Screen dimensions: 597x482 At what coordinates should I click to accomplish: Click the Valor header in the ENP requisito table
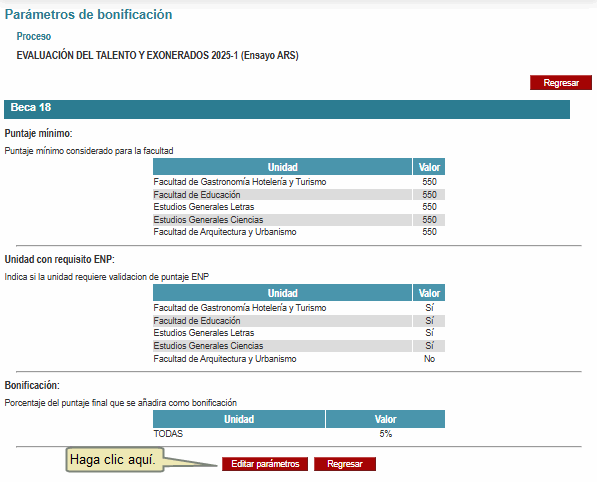[x=429, y=293]
